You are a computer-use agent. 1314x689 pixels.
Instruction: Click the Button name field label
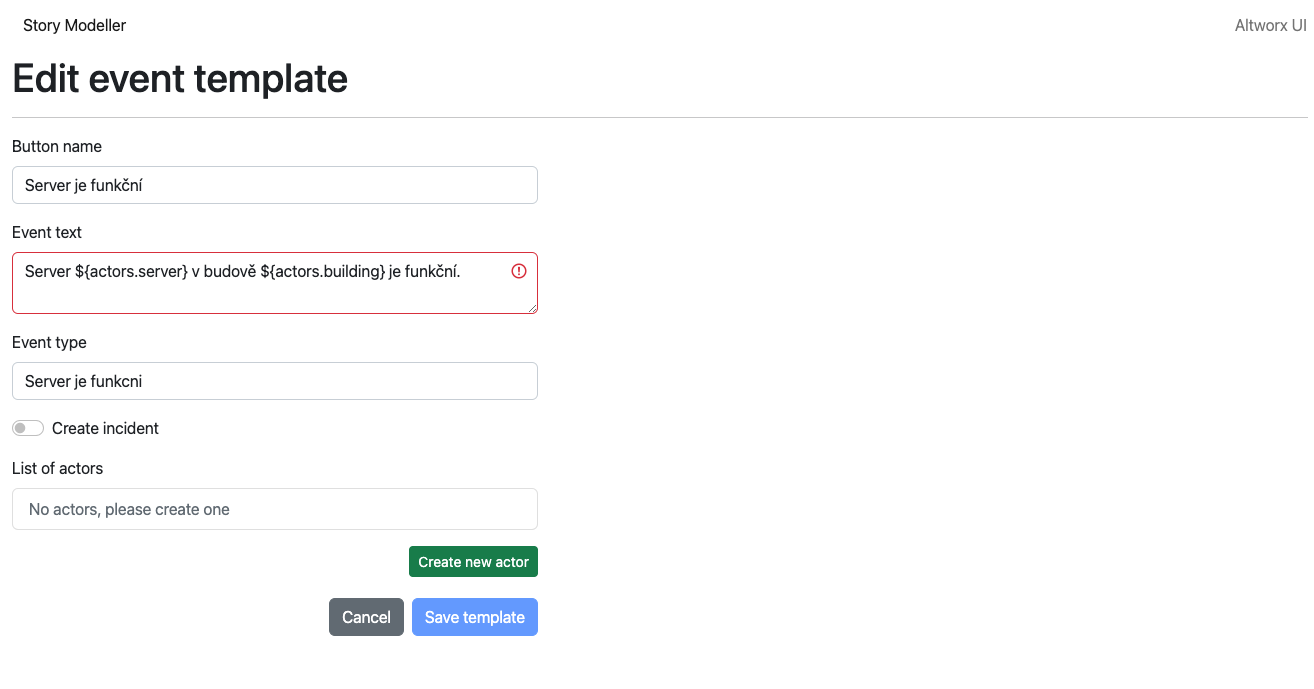[x=57, y=146]
